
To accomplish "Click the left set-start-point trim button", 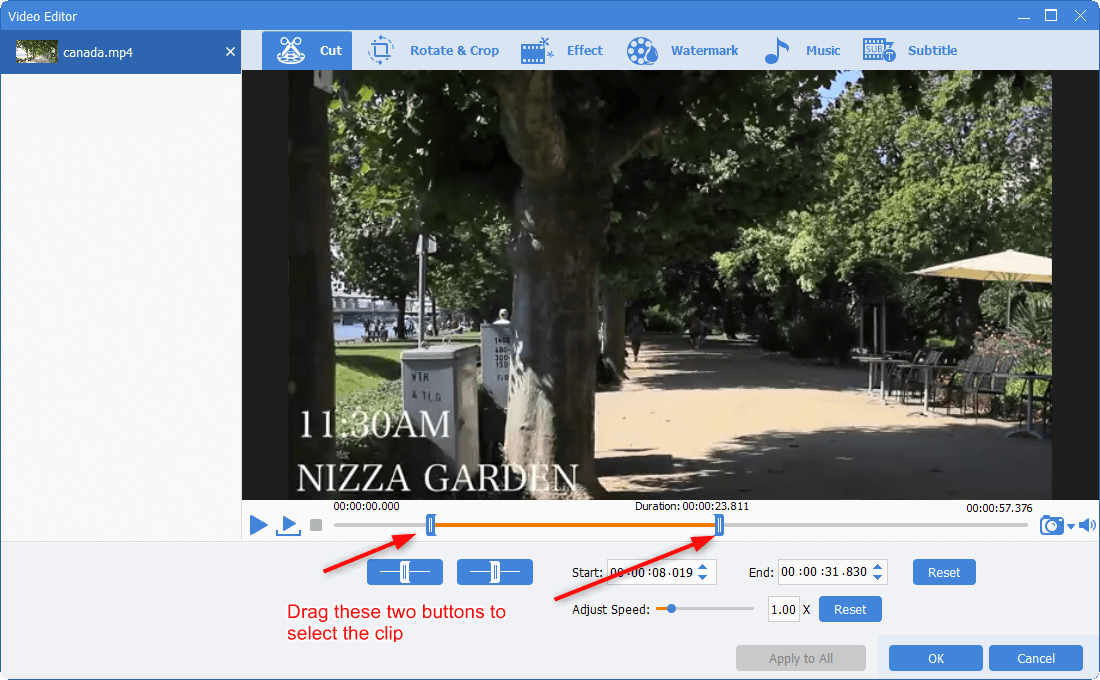I will click(405, 572).
